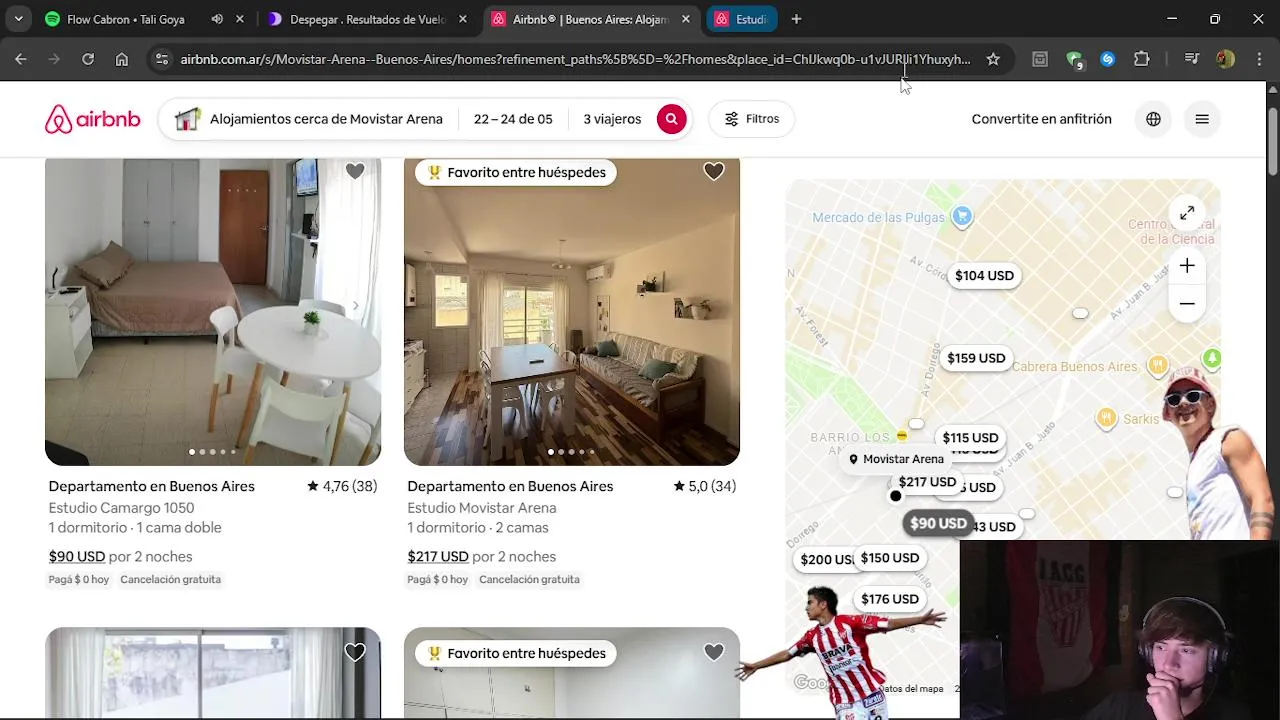This screenshot has width=1280, height=720.
Task: Select the $150 USD map marker
Action: [x=889, y=558]
